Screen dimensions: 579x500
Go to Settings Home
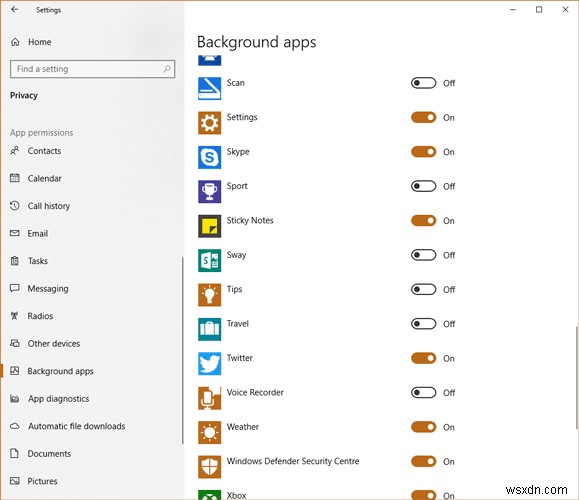click(92, 42)
